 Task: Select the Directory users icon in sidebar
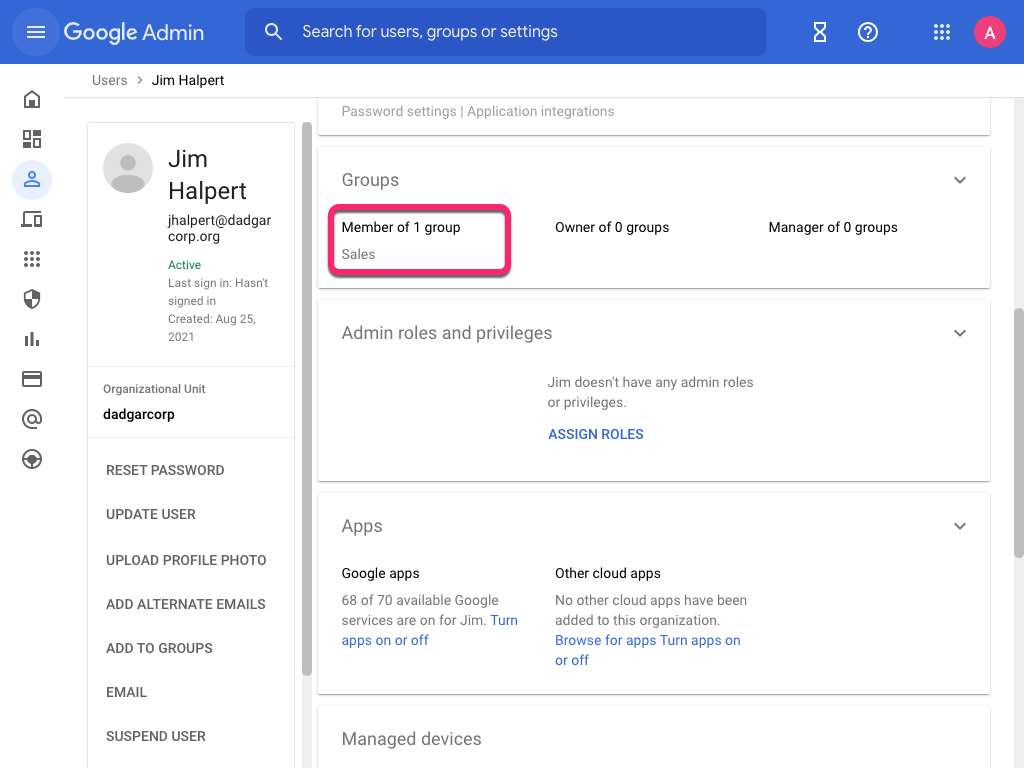[x=31, y=180]
